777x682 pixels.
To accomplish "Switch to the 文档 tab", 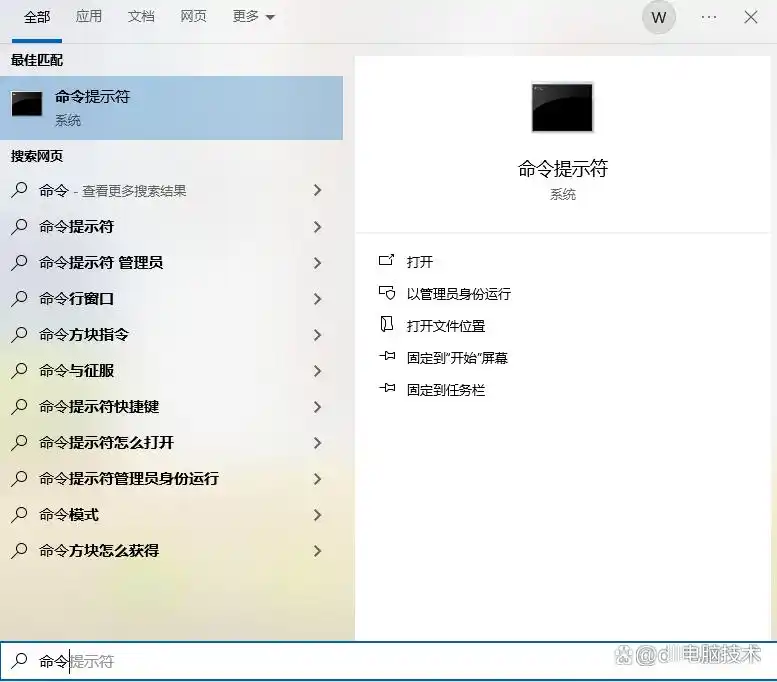I will [x=141, y=17].
